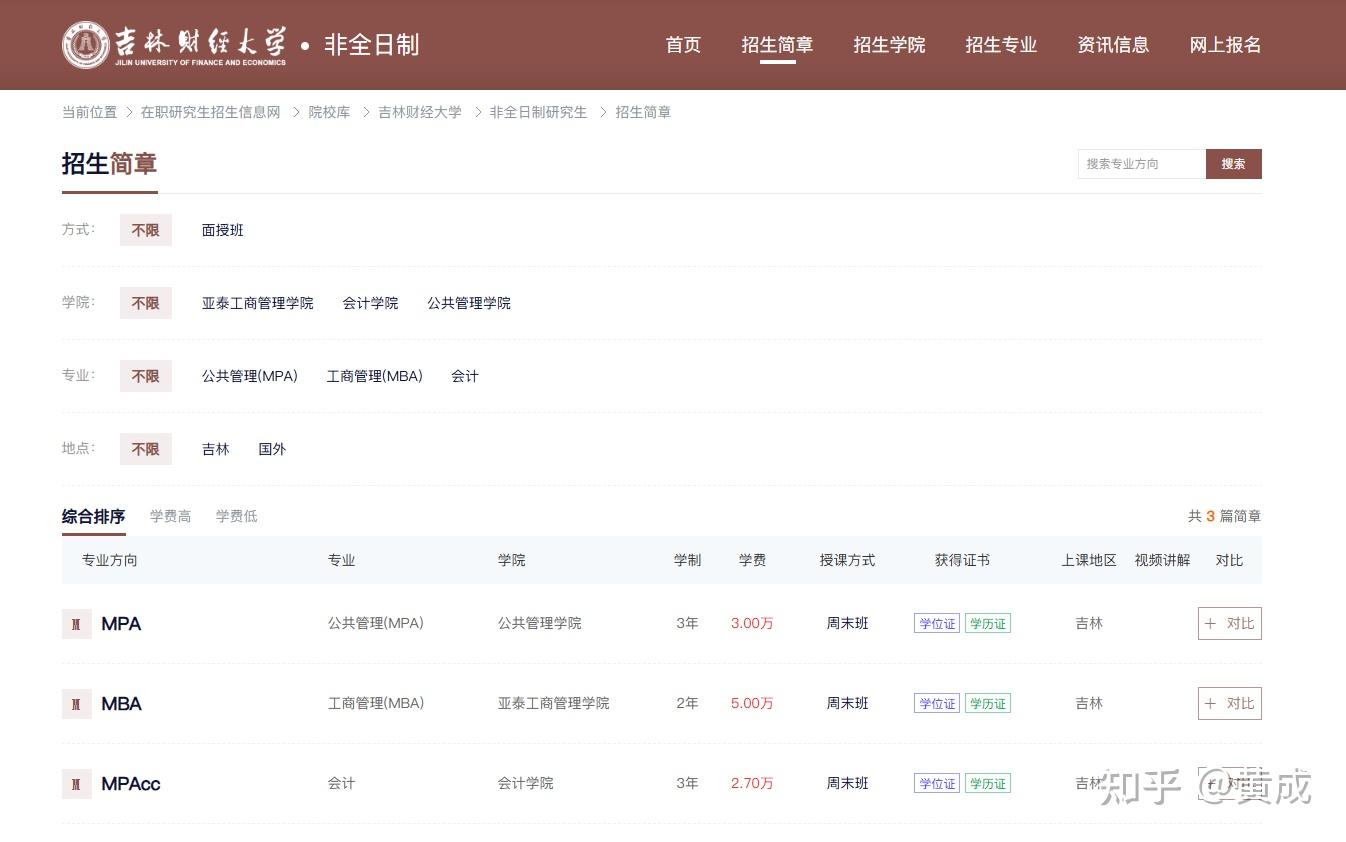Click the MPAcc row school icon
The height and width of the screenshot is (842, 1346).
(76, 784)
